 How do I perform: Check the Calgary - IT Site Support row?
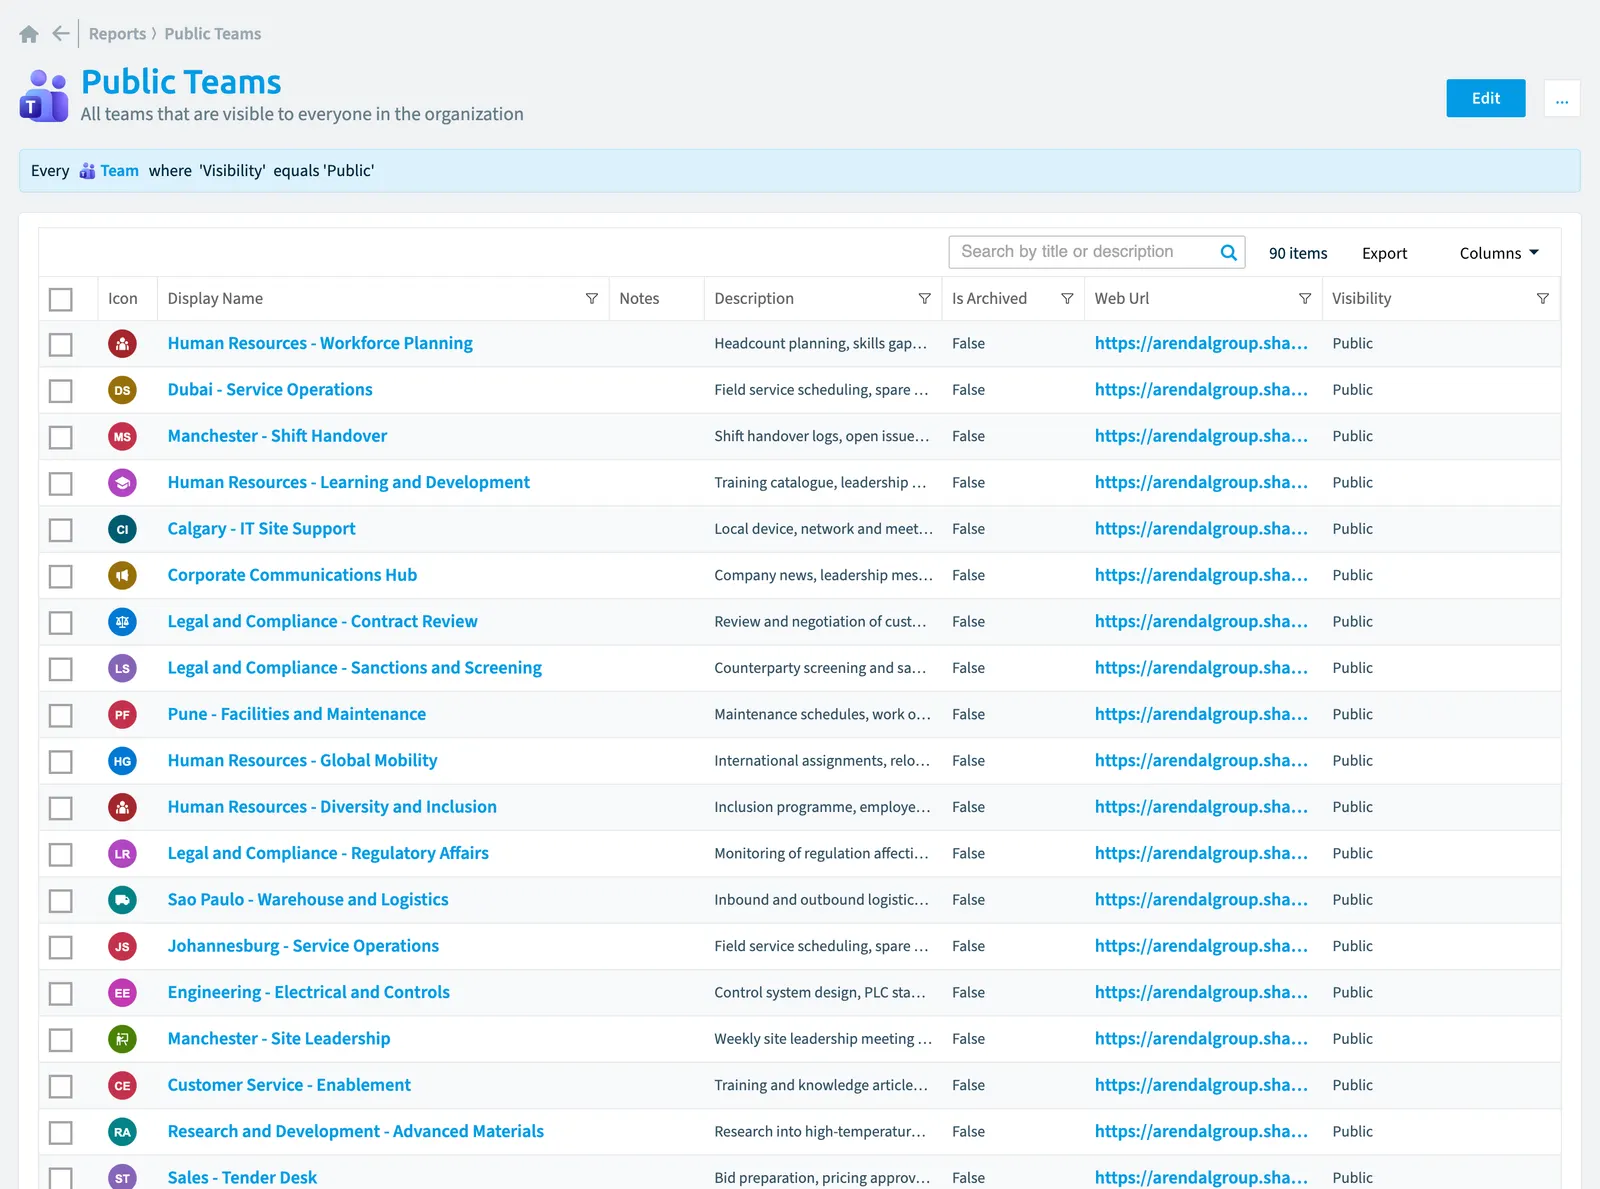tap(61, 530)
